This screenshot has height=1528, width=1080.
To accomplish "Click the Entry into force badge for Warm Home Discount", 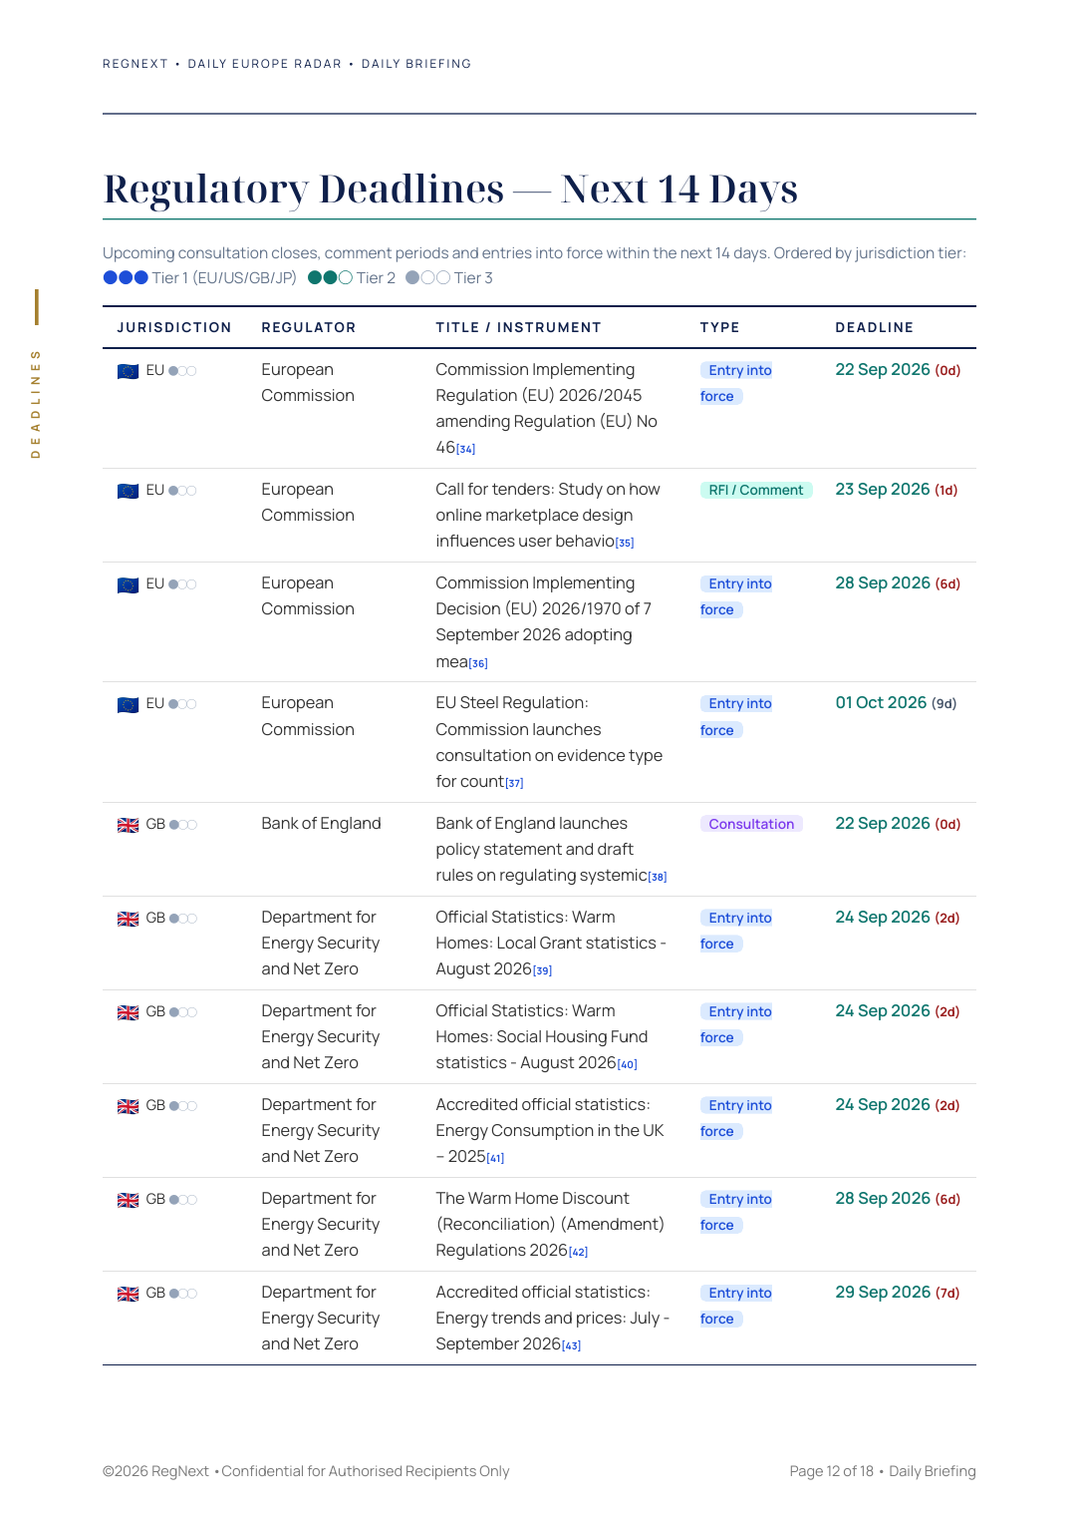I will [738, 1212].
